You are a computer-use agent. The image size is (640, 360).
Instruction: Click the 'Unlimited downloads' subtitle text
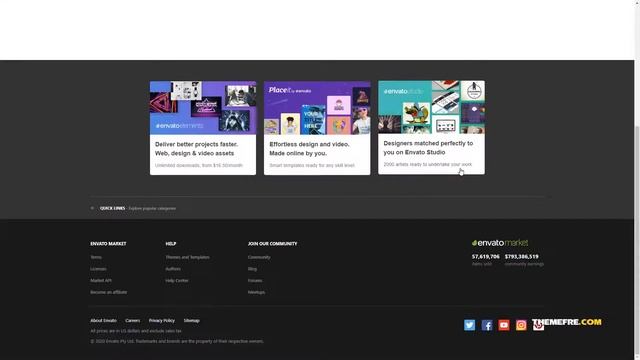coord(199,165)
